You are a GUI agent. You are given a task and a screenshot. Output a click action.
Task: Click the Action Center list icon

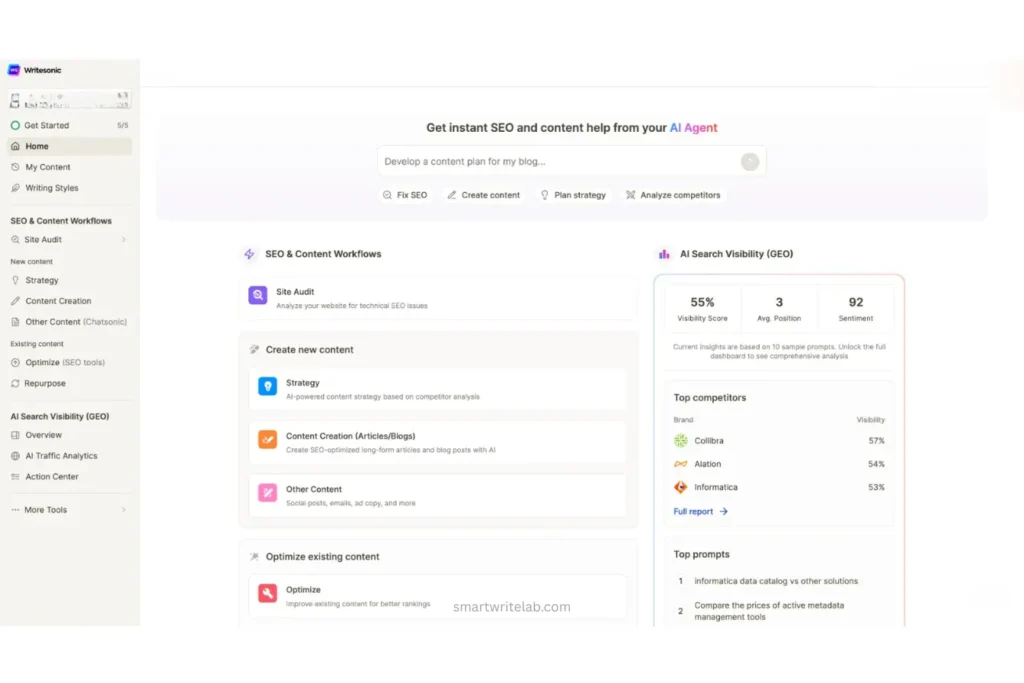click(15, 477)
